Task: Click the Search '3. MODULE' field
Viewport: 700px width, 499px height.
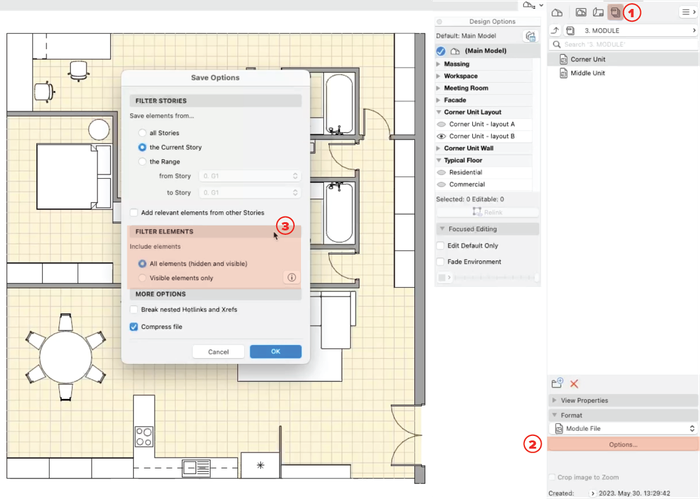Action: (x=623, y=44)
